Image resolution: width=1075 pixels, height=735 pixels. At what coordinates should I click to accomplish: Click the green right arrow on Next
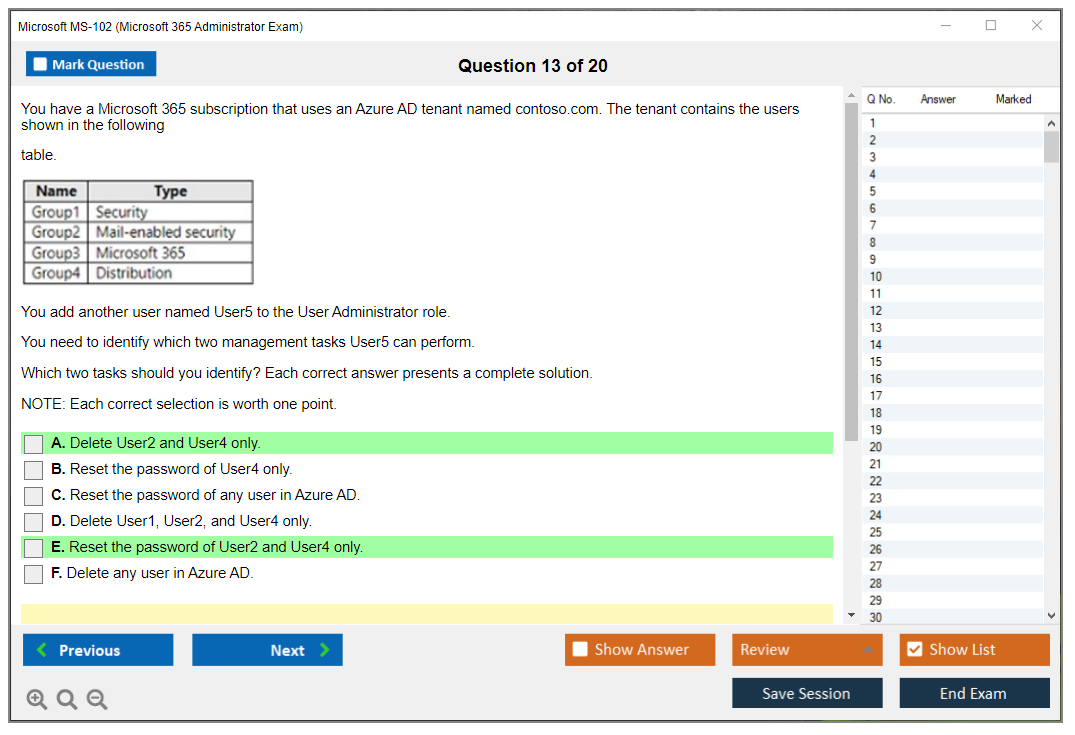click(x=324, y=649)
